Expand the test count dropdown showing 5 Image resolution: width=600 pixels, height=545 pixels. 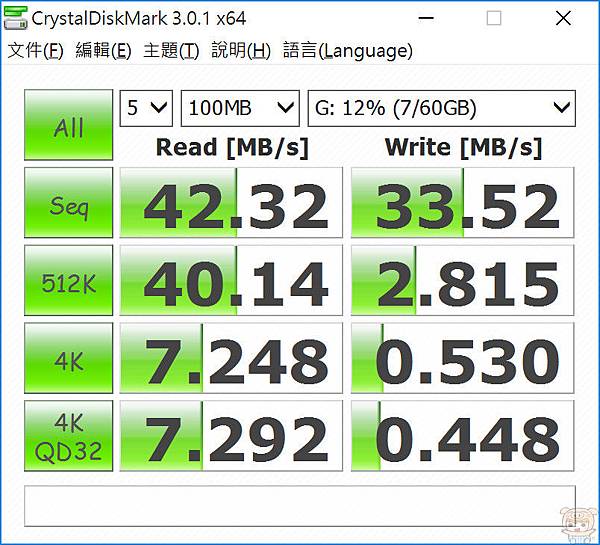point(146,108)
